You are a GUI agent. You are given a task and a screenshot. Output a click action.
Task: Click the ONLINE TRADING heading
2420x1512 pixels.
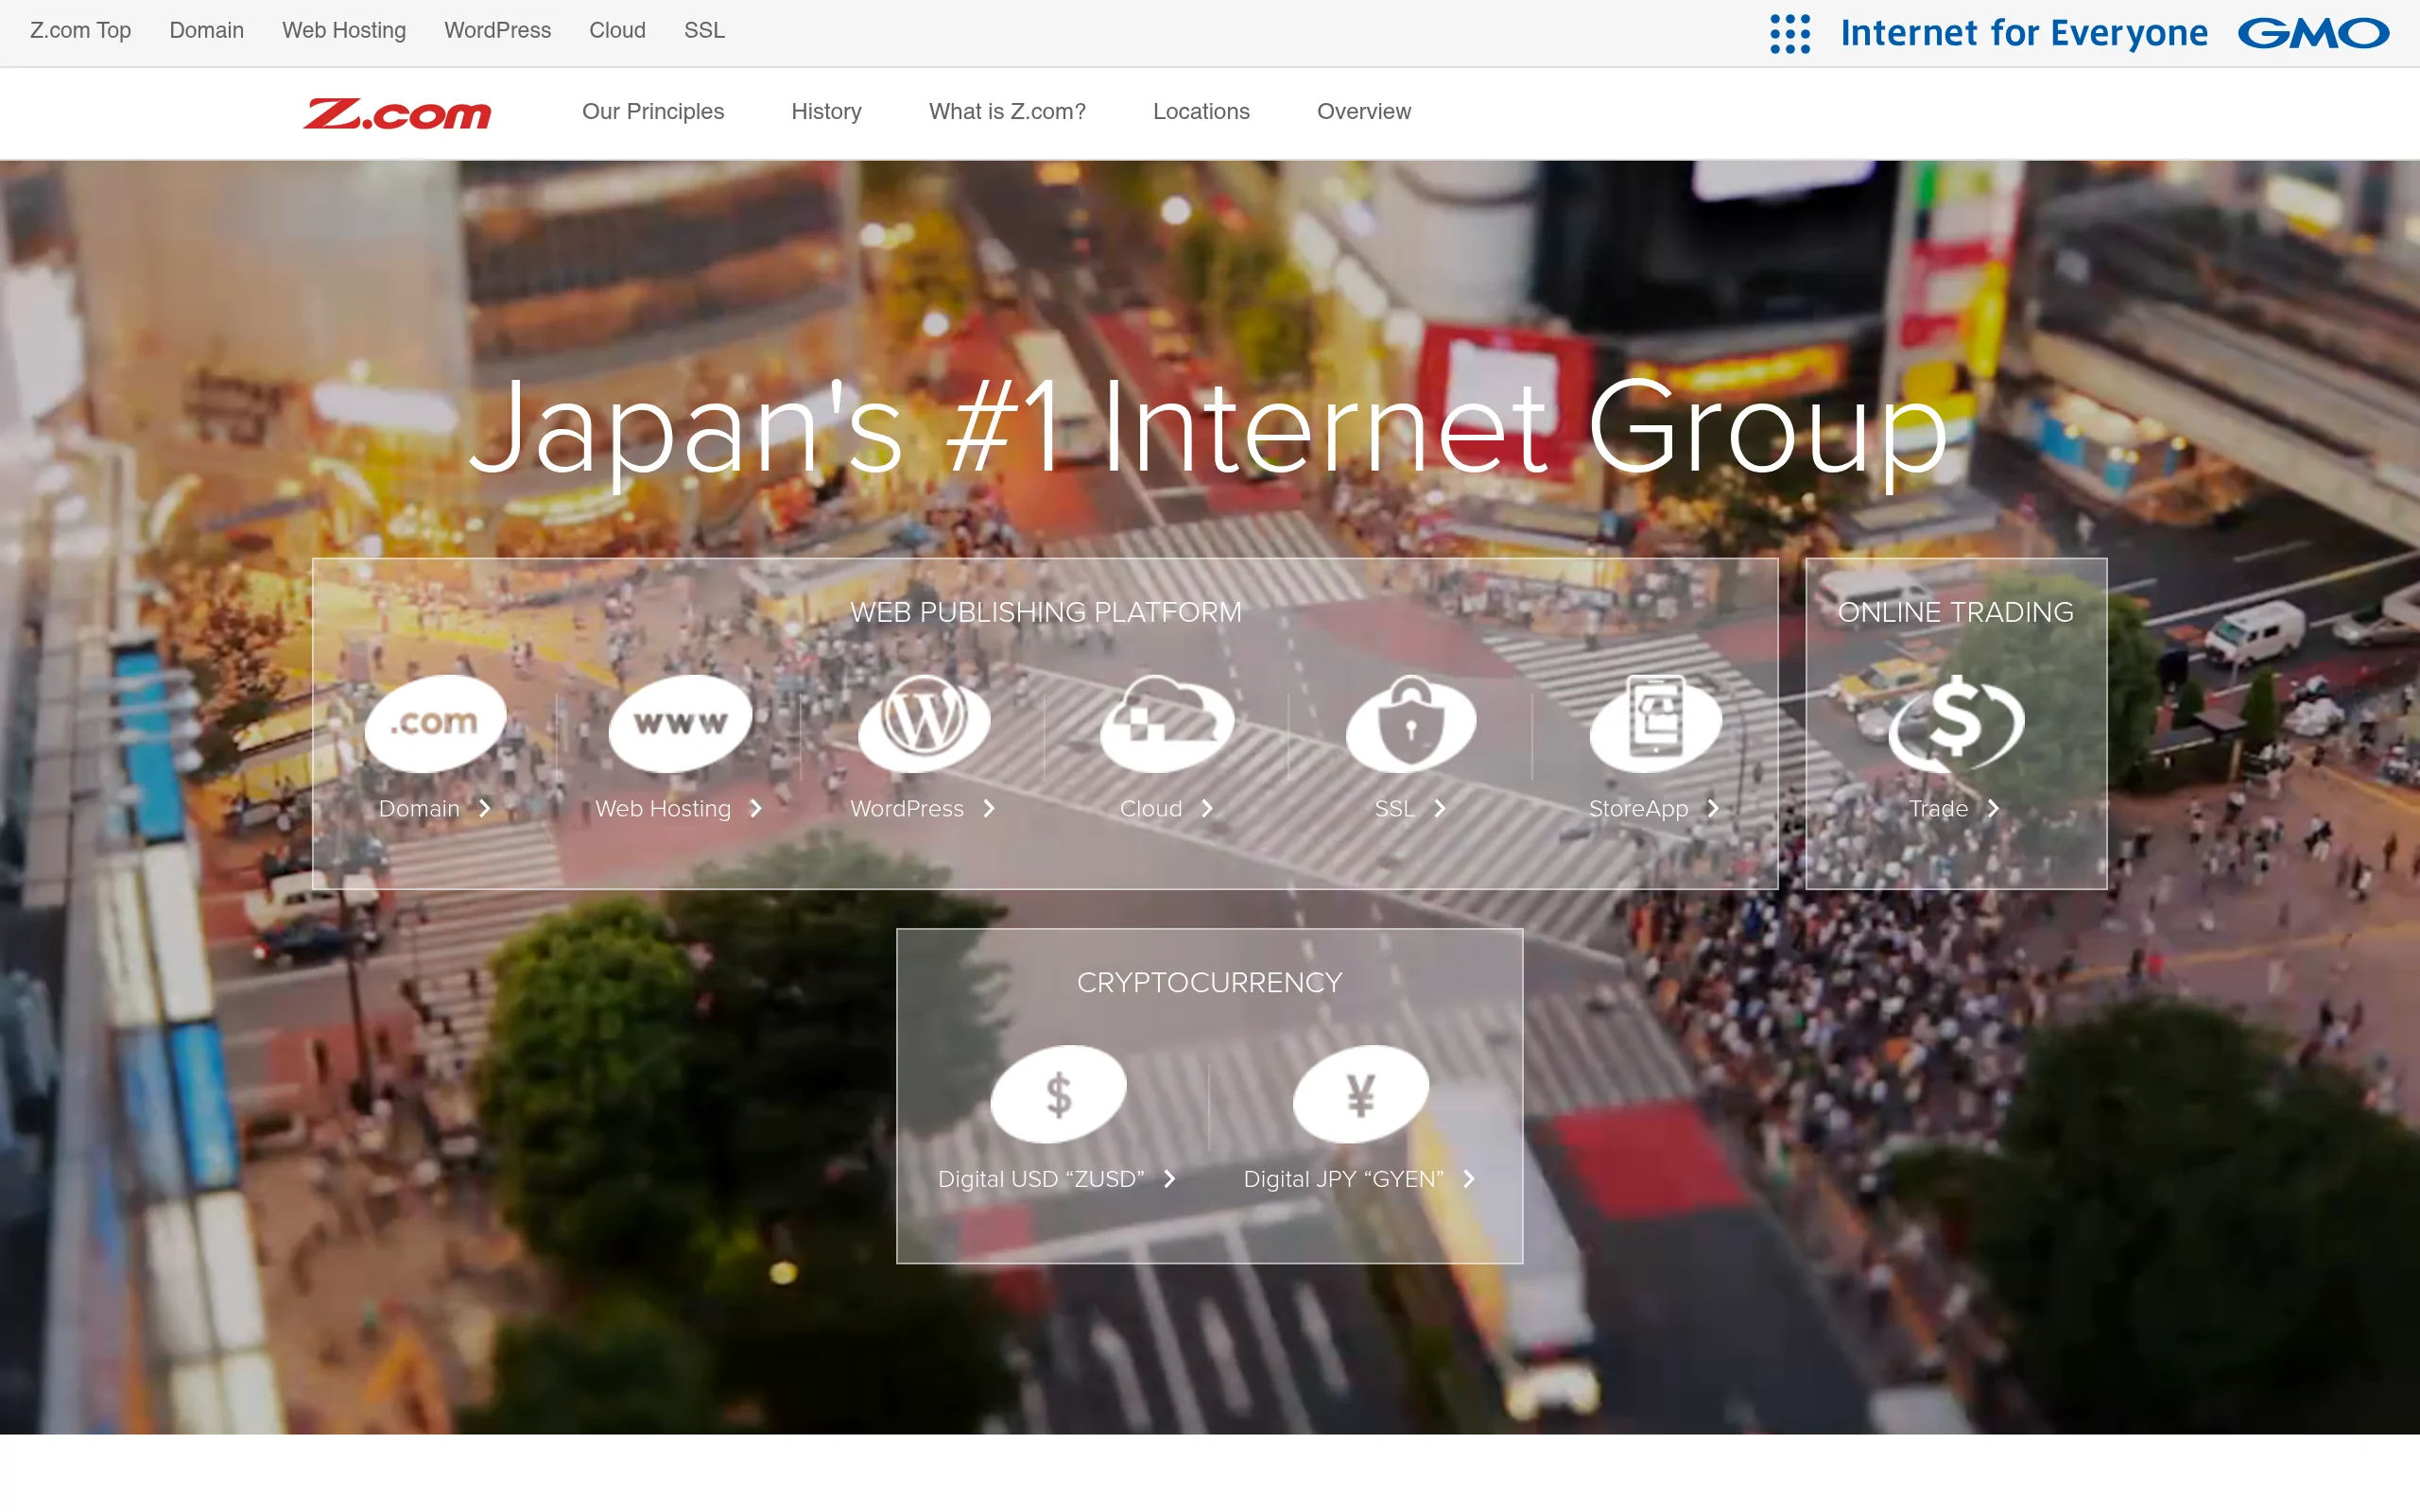(1955, 612)
